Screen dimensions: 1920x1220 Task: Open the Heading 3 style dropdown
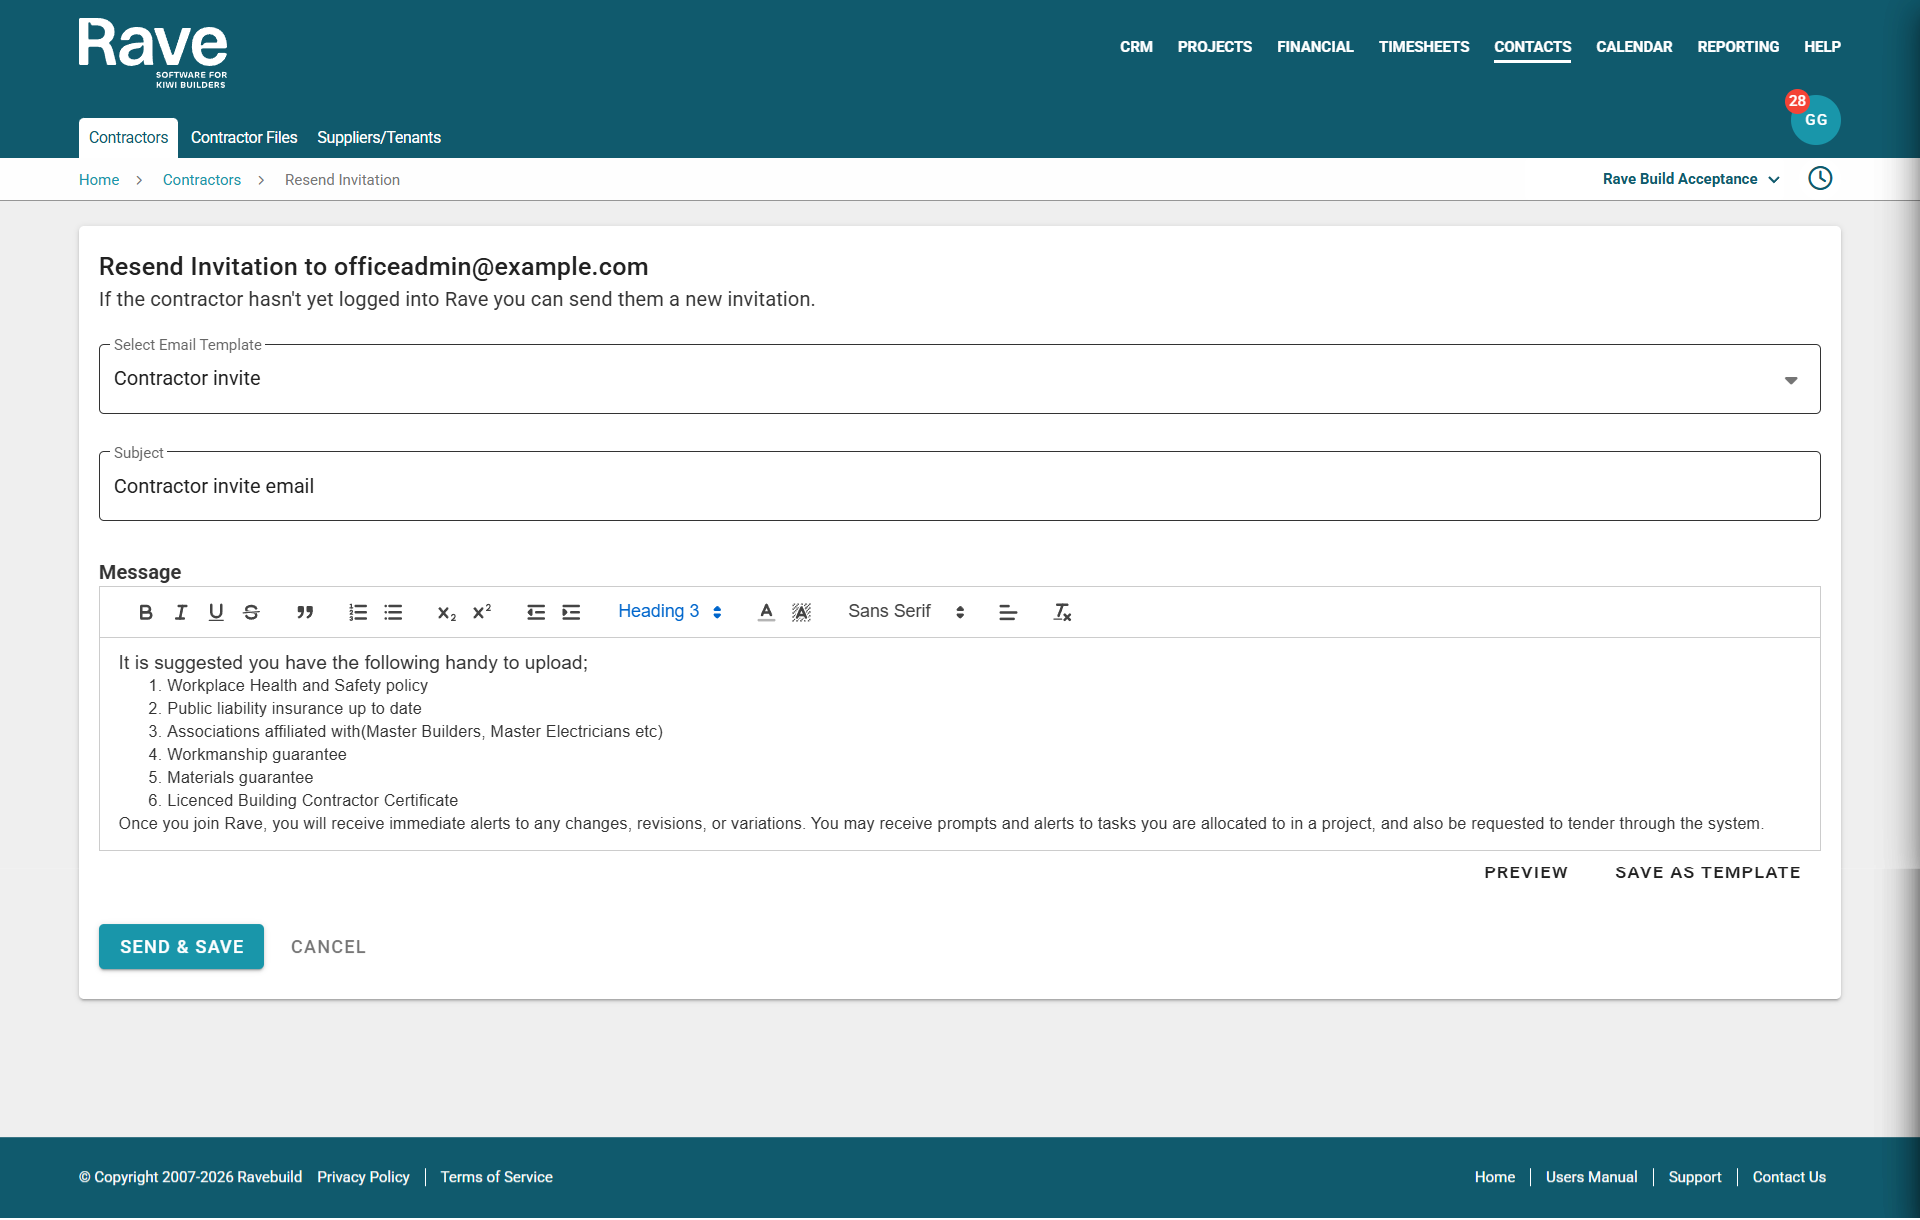pyautogui.click(x=669, y=611)
